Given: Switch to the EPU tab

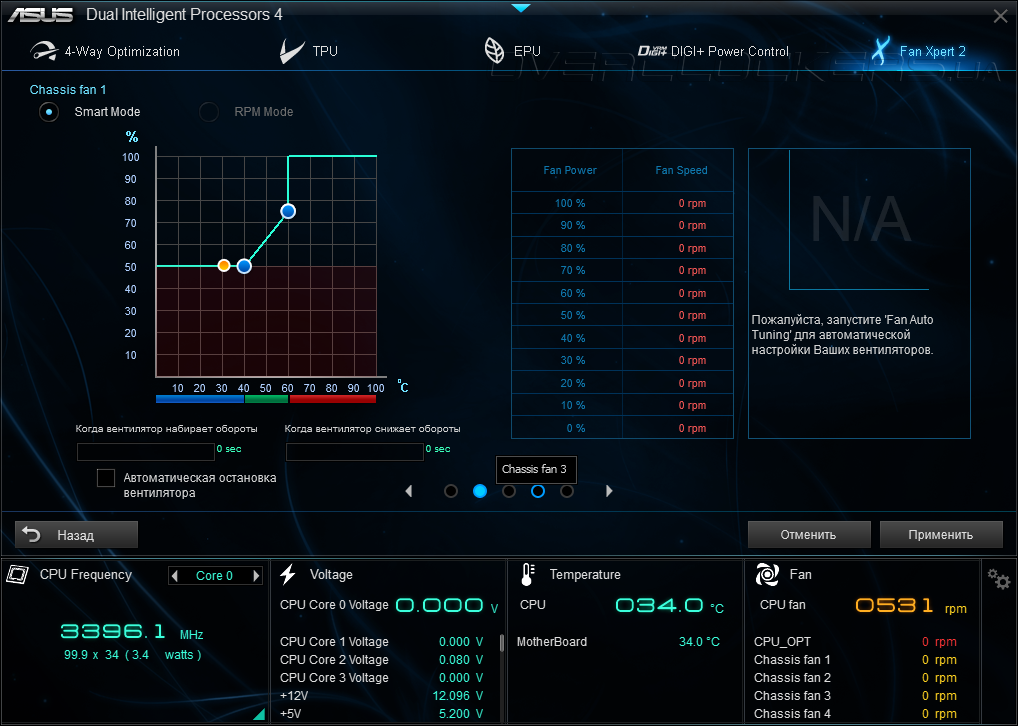Looking at the screenshot, I should click(512, 51).
